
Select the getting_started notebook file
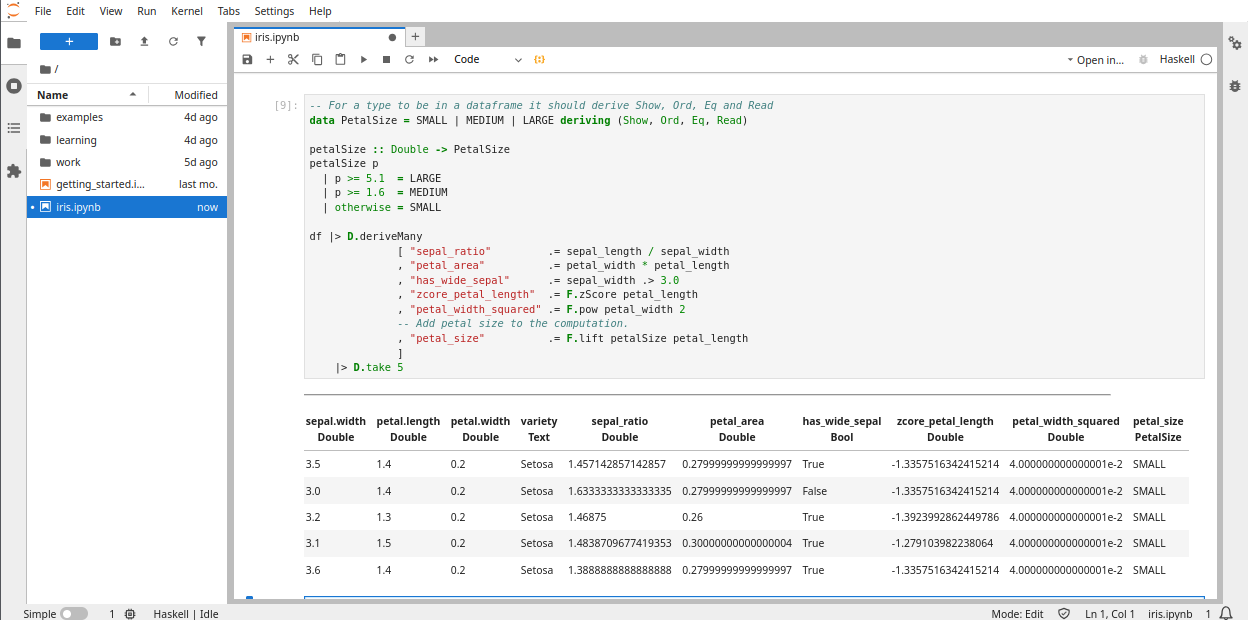[x=127, y=185]
